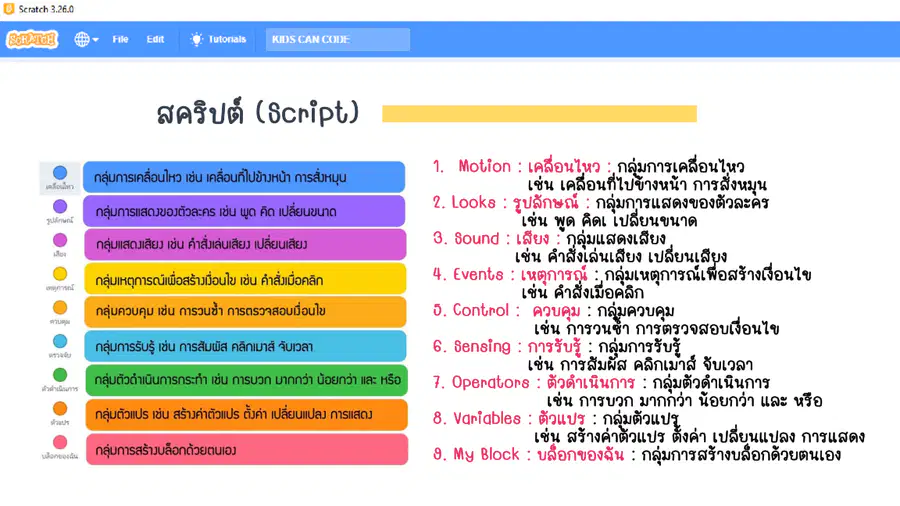The width and height of the screenshot is (900, 506).
Task: Open the Edit menu
Action: pyautogui.click(x=155, y=39)
